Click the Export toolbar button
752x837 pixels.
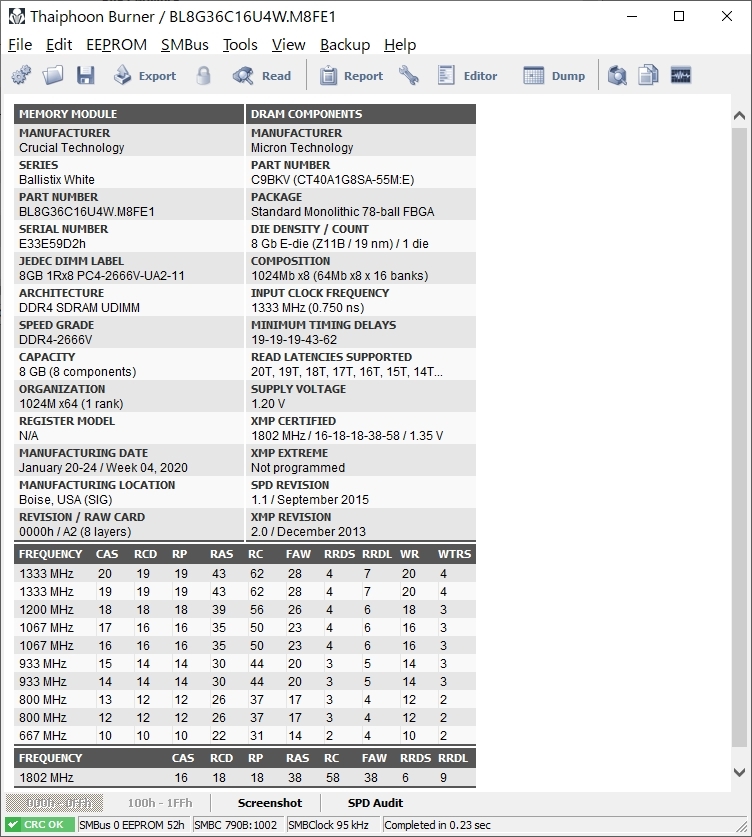tap(145, 75)
